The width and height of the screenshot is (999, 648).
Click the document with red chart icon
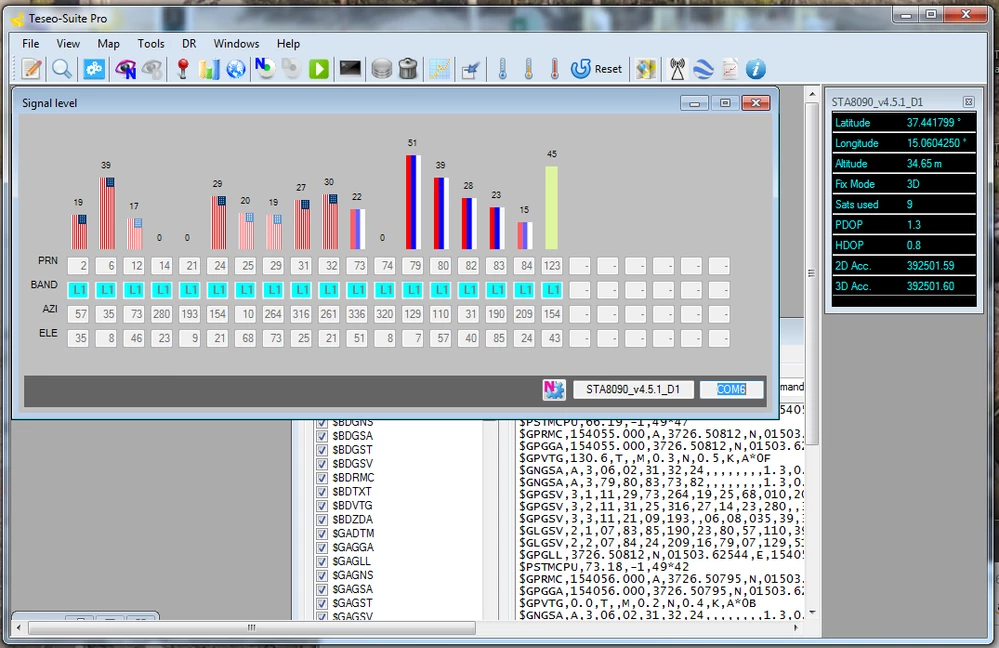[729, 69]
